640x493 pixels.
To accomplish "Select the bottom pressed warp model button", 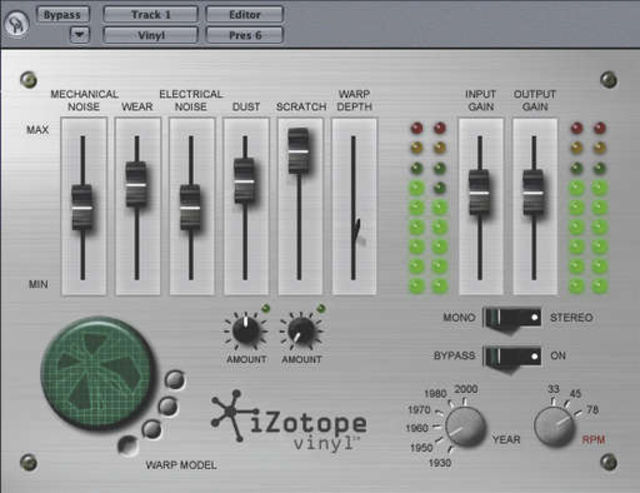I will point(128,445).
